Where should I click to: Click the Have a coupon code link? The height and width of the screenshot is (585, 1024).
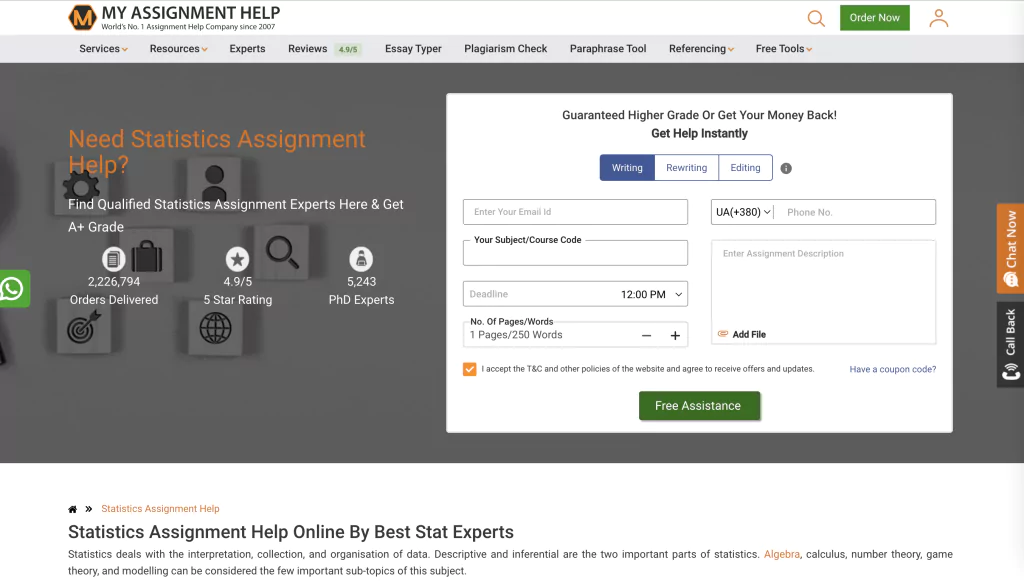[x=893, y=370]
